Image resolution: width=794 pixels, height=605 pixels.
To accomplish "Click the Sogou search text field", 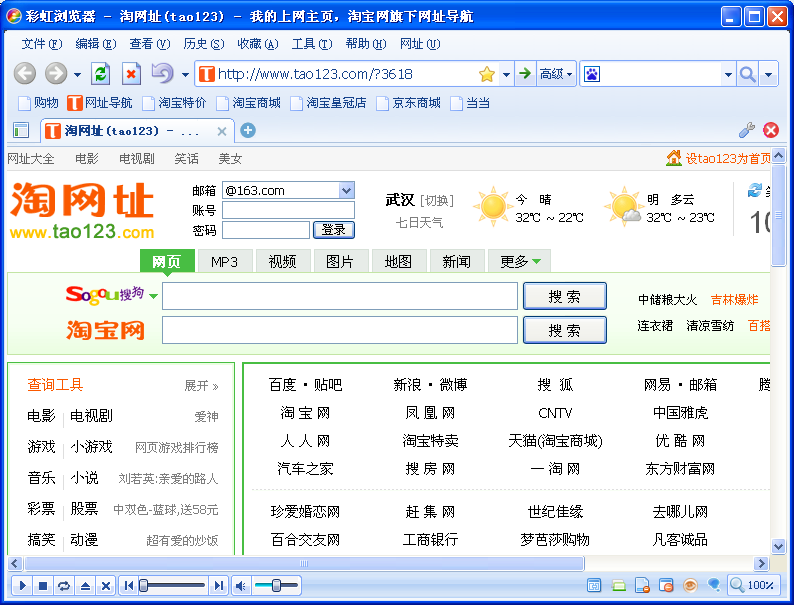I will (x=340, y=296).
